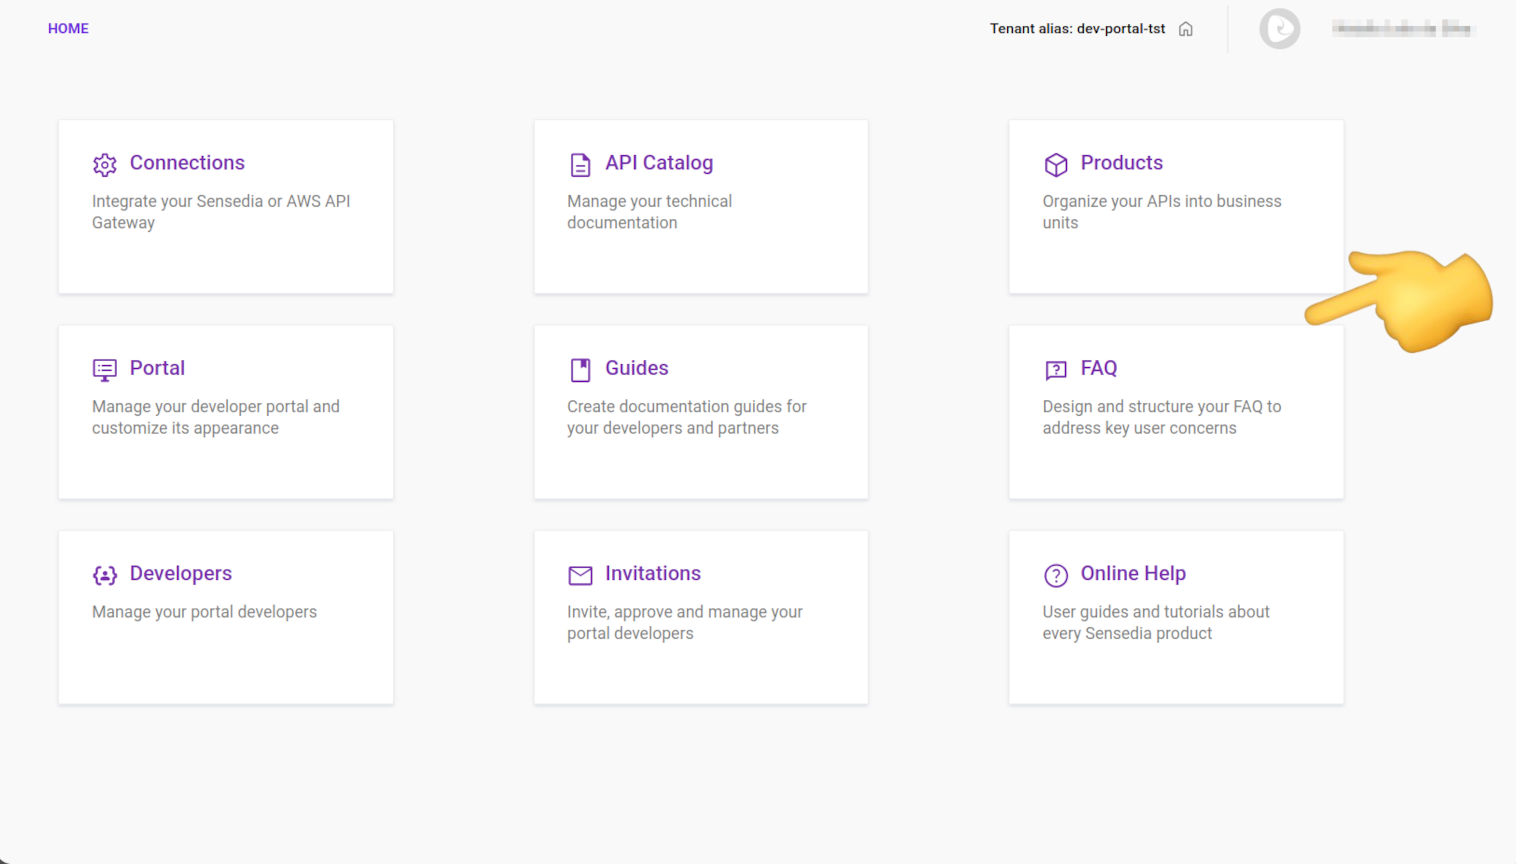Click the Products box icon
Viewport: 1516px width, 864px height.
point(1056,164)
